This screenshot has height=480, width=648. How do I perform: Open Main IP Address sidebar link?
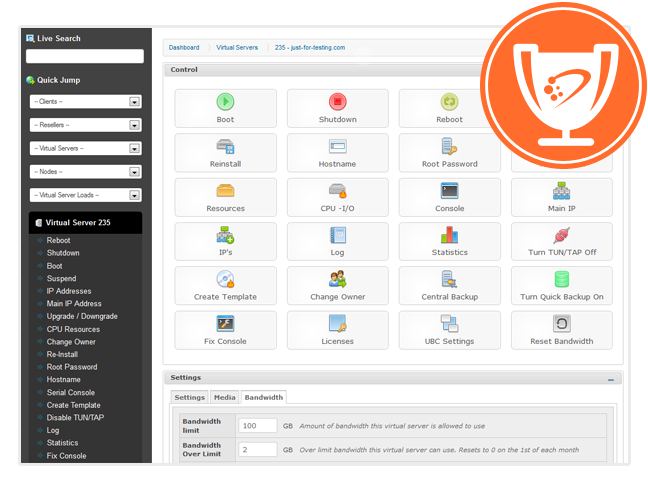point(74,304)
